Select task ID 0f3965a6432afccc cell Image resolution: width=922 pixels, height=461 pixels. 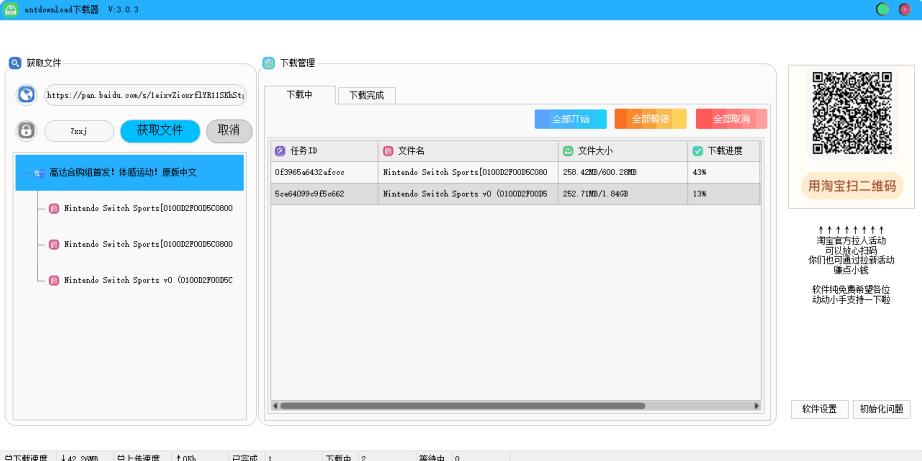tap(325, 173)
